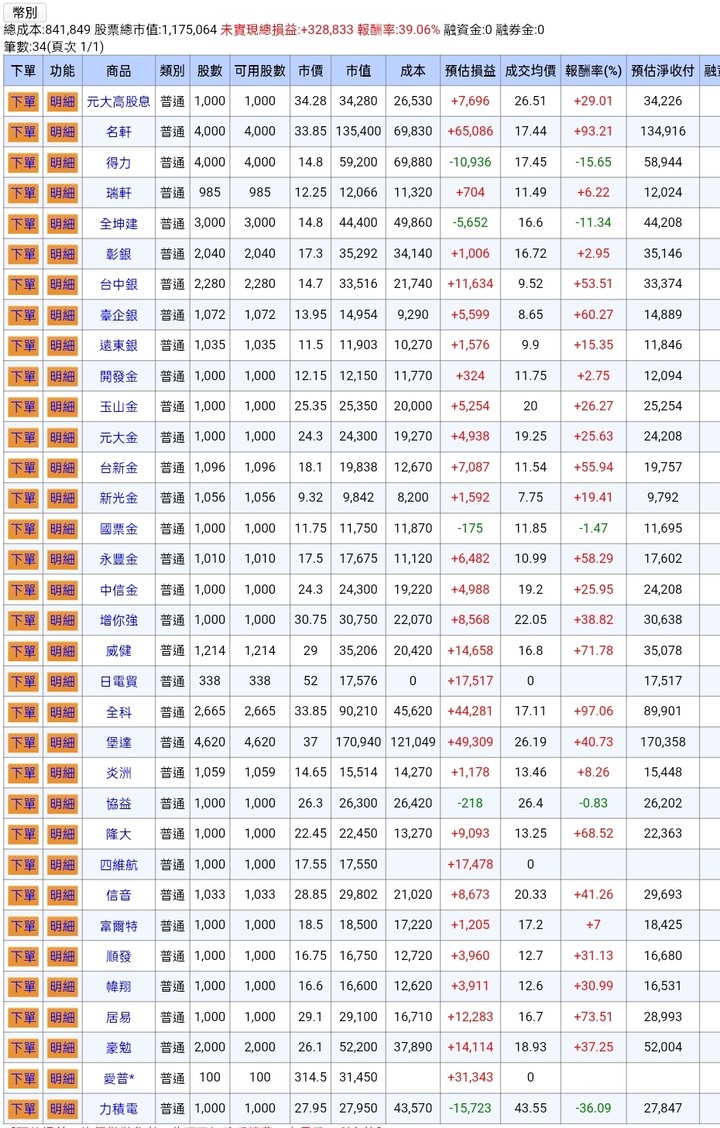View 明細 of 力積電
The image size is (720, 1128).
point(63,1109)
